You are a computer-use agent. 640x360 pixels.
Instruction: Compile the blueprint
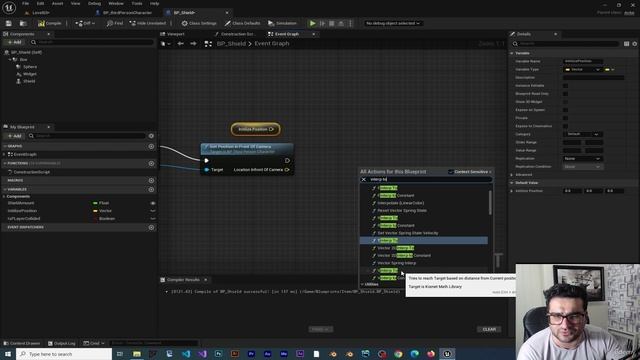49,23
